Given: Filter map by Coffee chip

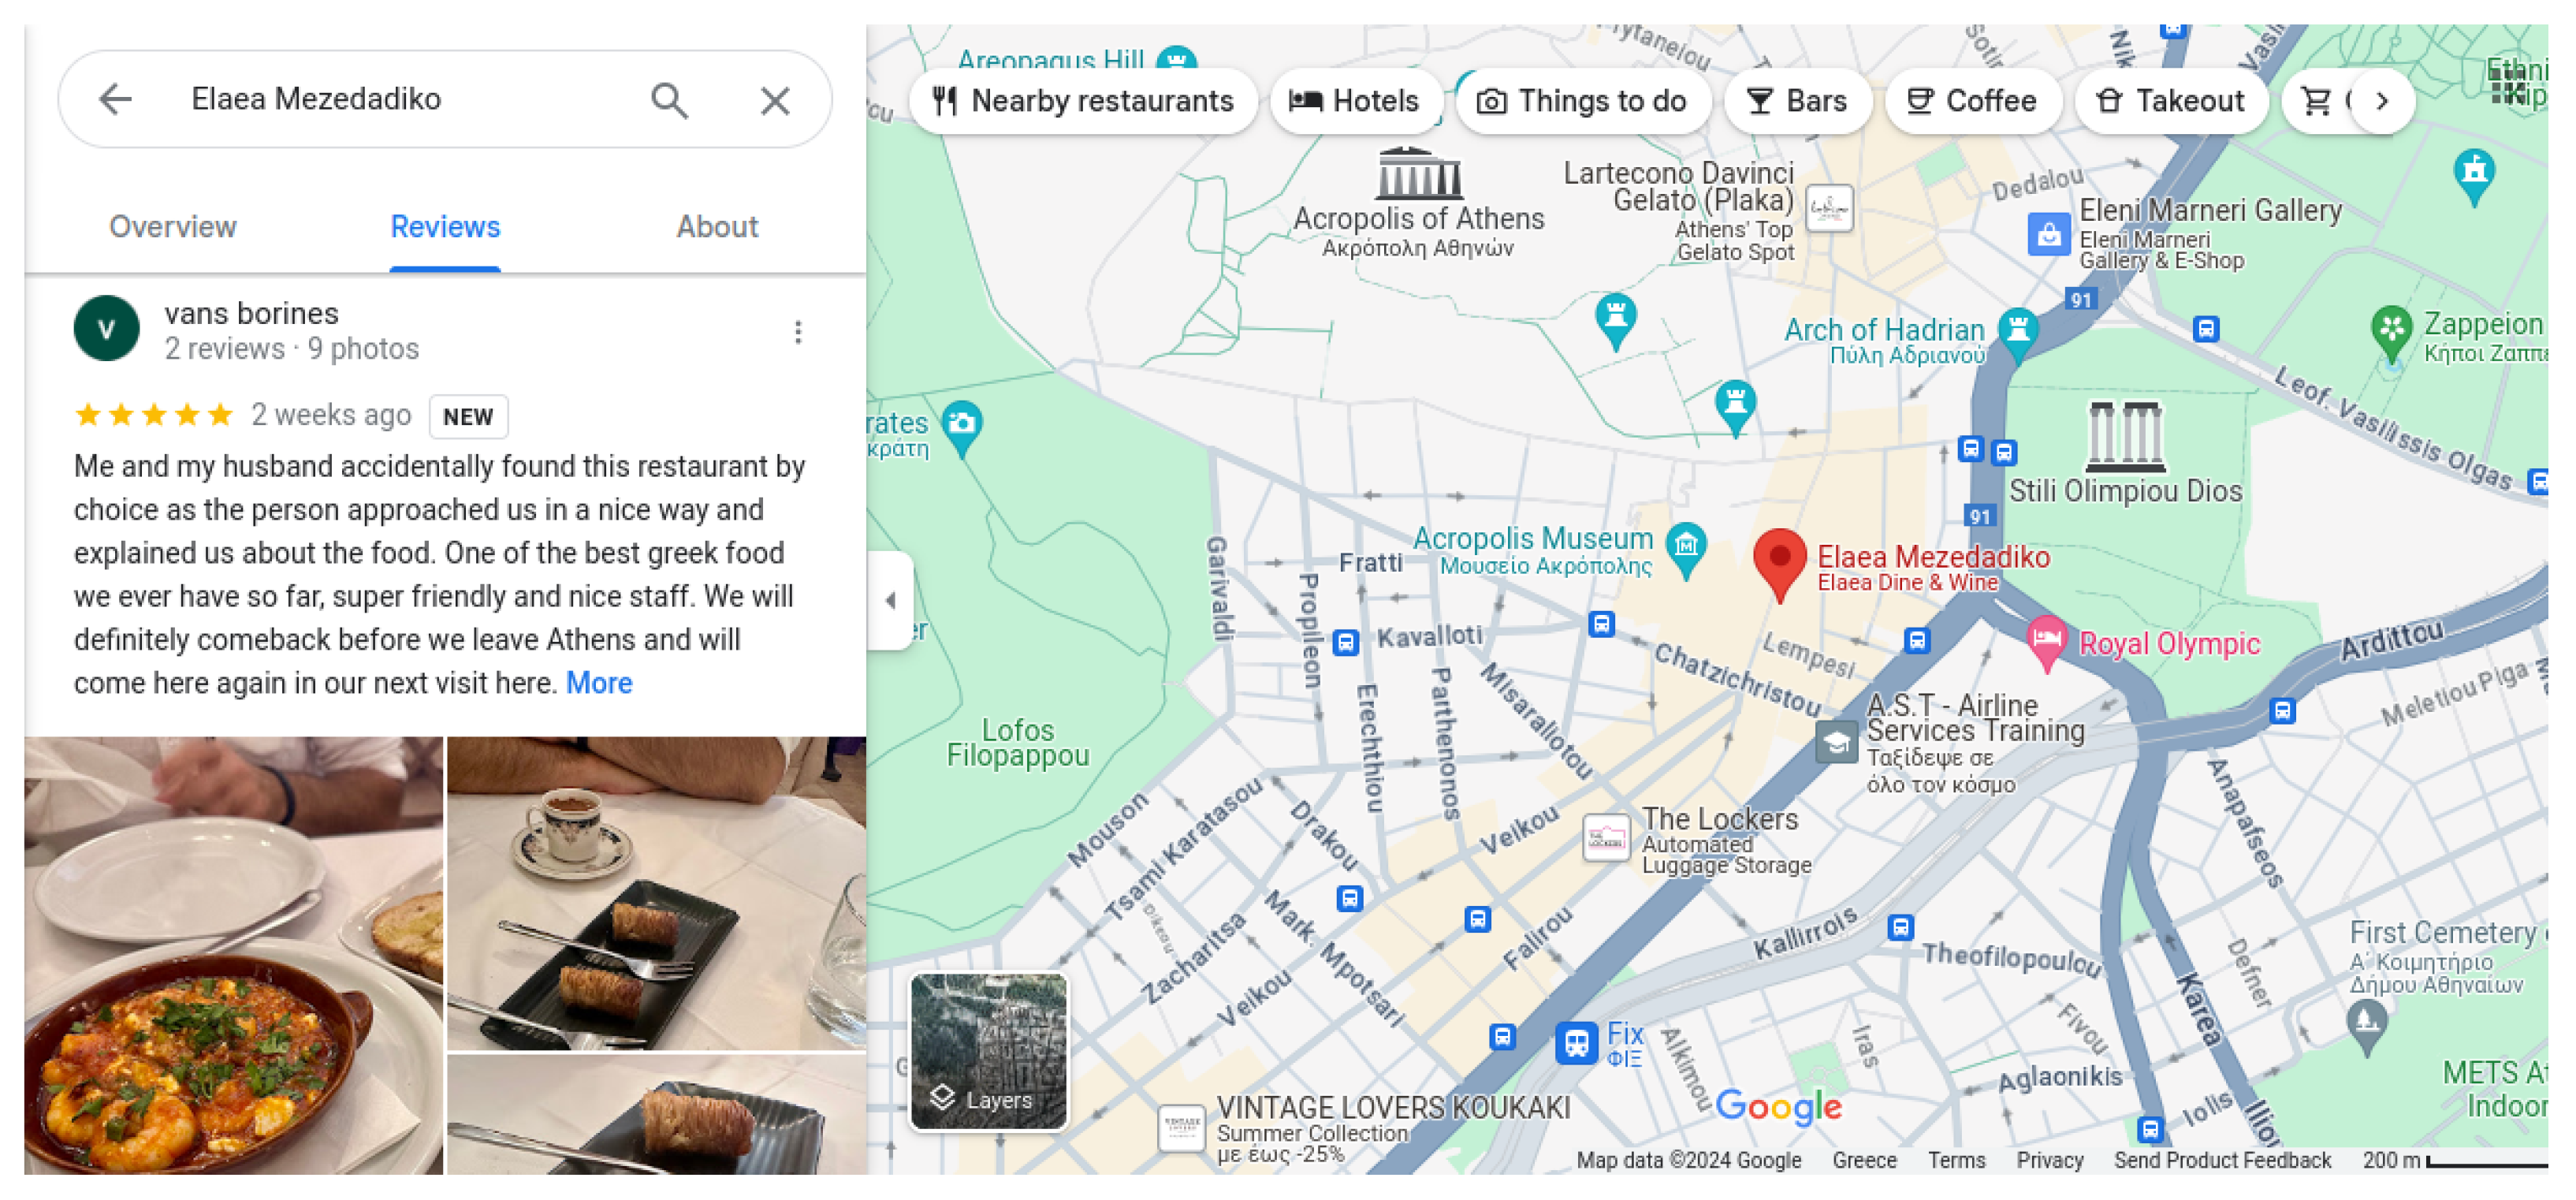Looking at the screenshot, I should tap(1972, 101).
